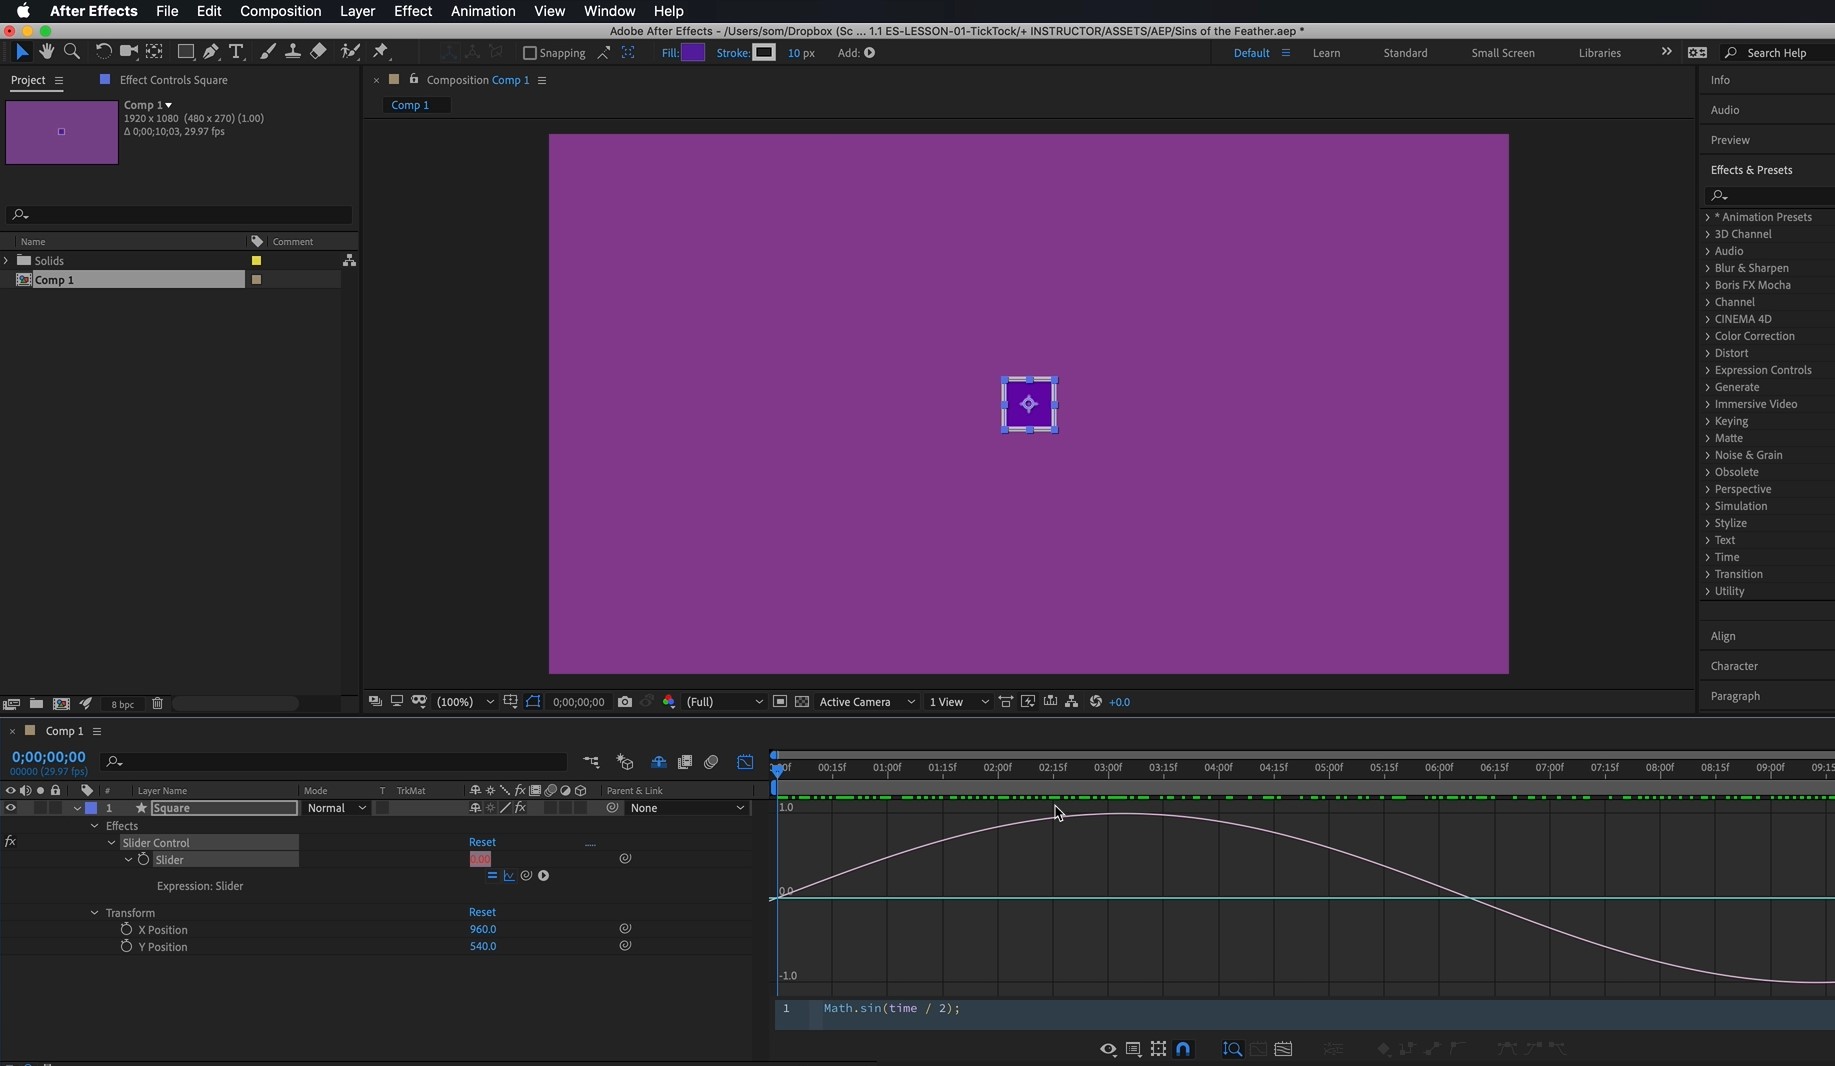This screenshot has width=1835, height=1066.
Task: Select the Horizontal Type tool
Action: click(236, 52)
